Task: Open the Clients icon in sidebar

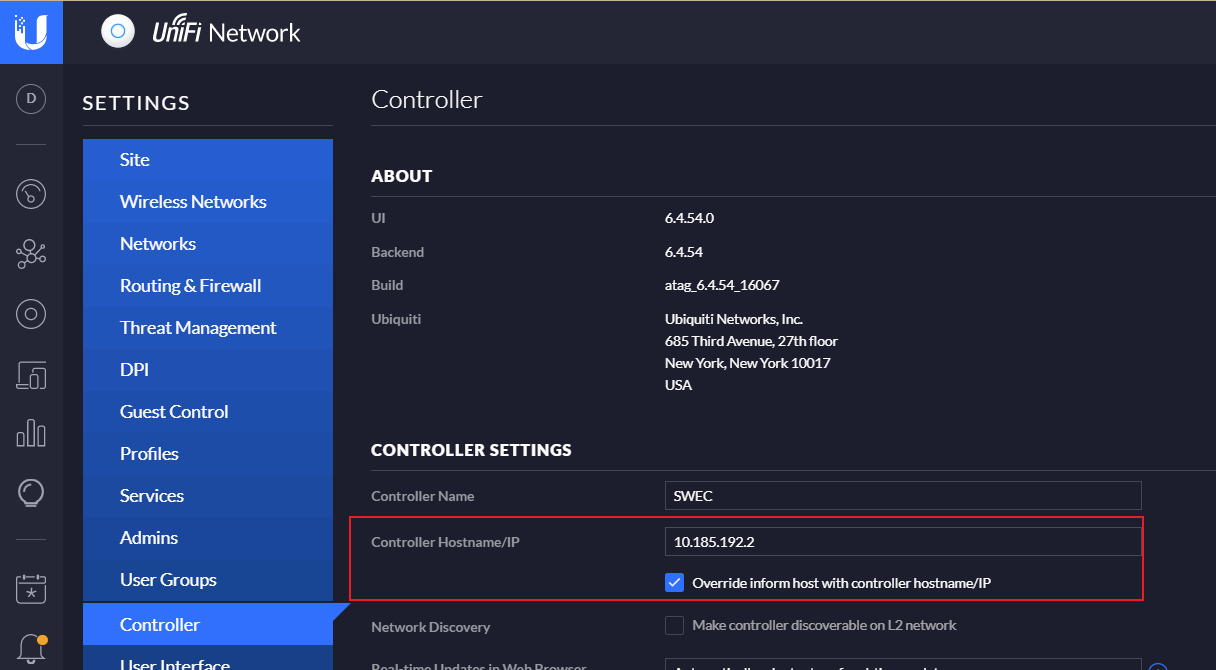Action: coord(31,375)
